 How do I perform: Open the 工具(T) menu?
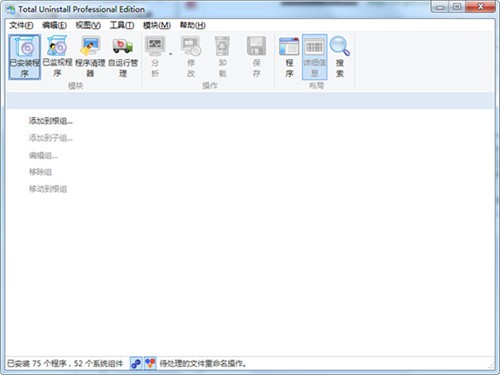pyautogui.click(x=122, y=25)
